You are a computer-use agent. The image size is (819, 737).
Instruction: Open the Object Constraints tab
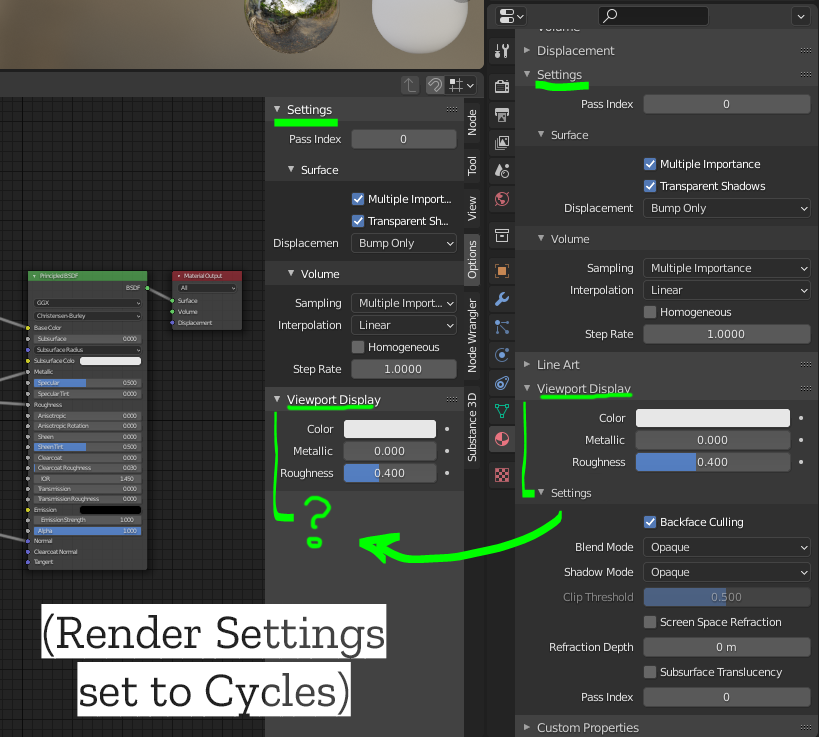tap(502, 383)
